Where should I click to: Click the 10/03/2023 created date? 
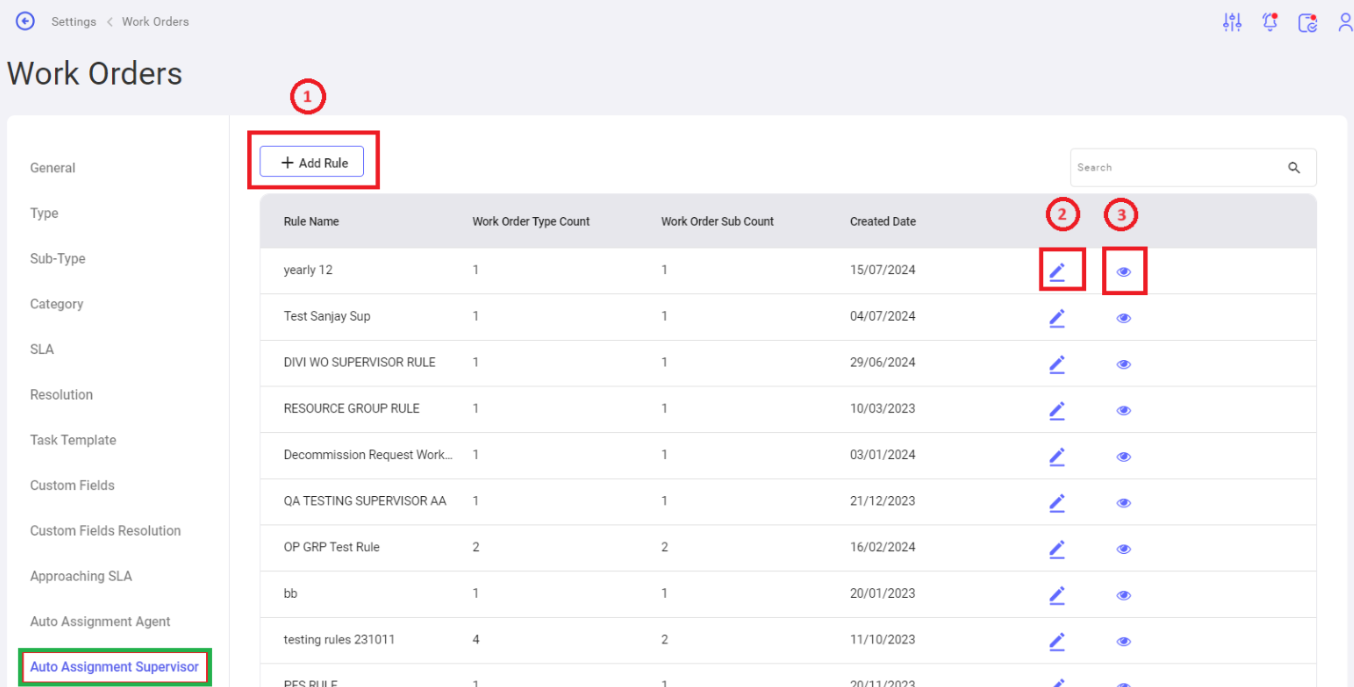pos(883,408)
